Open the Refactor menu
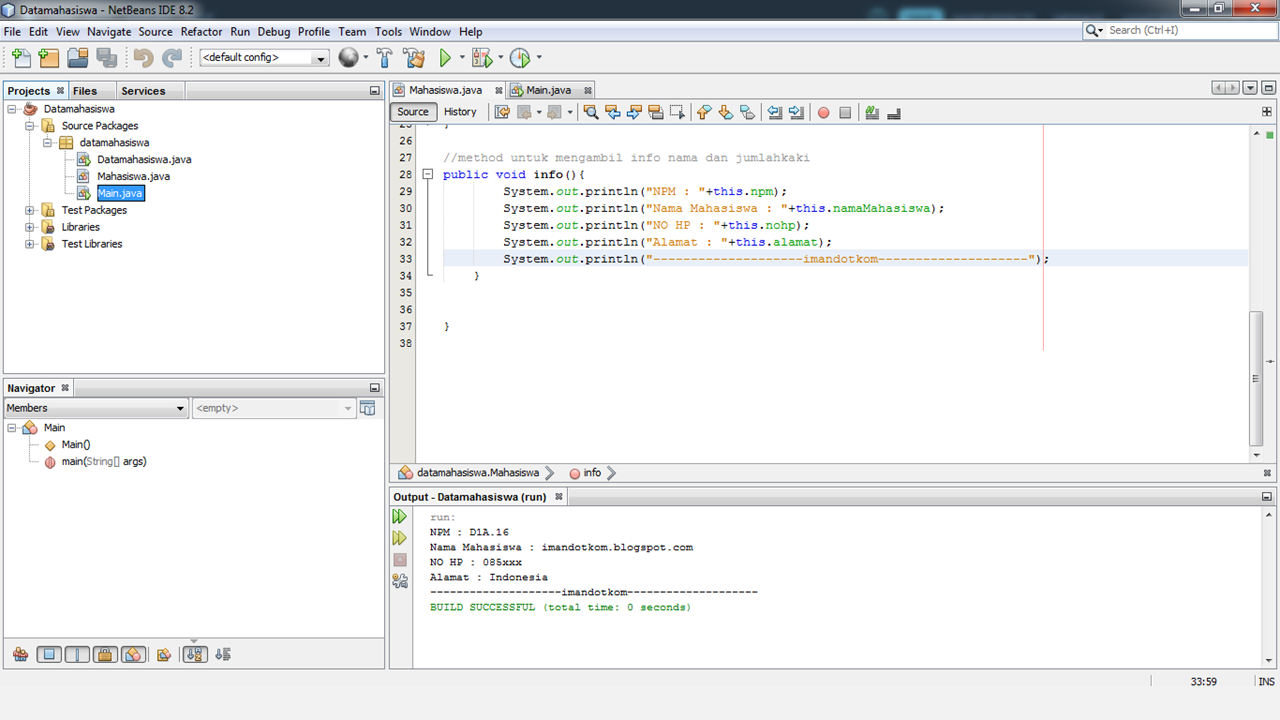 click(x=201, y=31)
